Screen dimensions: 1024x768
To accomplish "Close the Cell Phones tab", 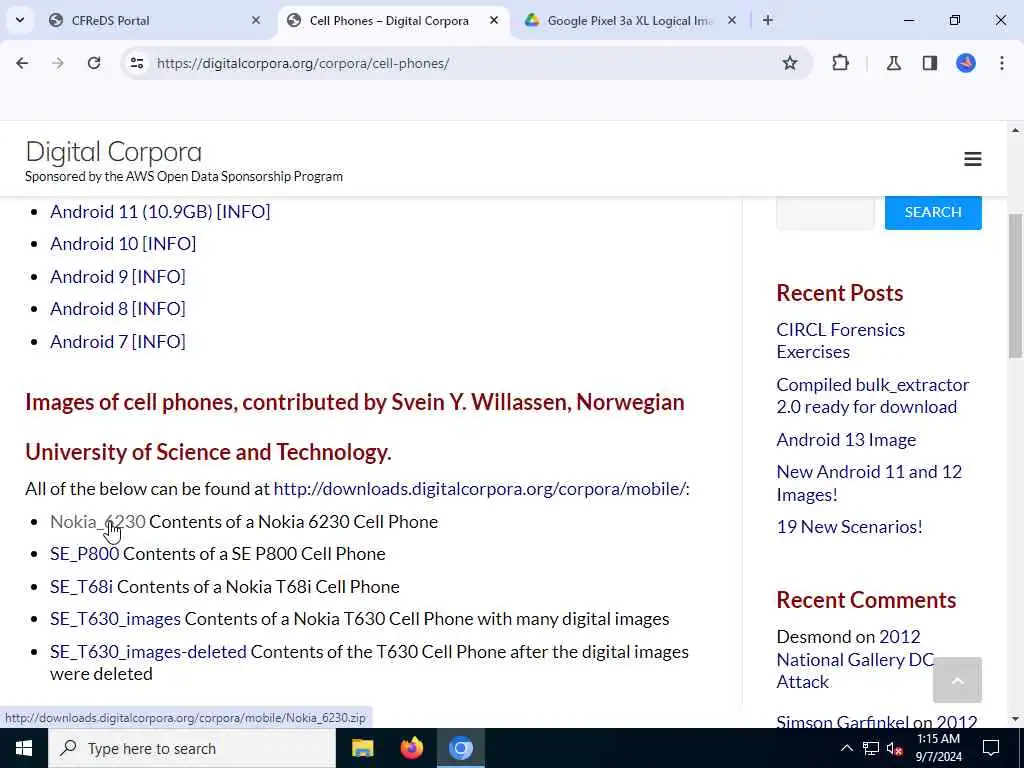I will (x=494, y=20).
